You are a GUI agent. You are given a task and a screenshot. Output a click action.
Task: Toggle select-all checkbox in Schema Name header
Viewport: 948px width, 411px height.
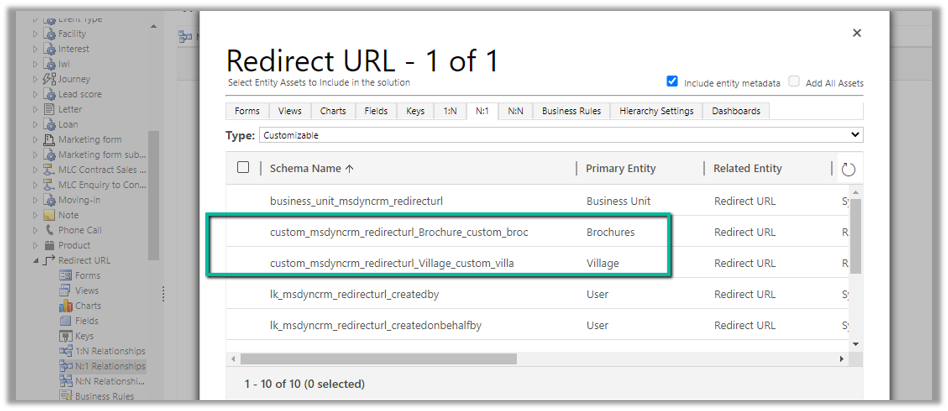pos(243,168)
